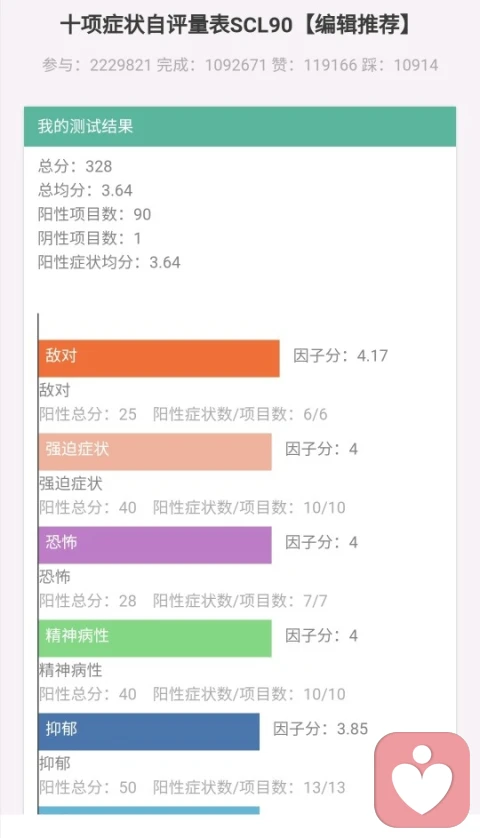480x838 pixels.
Task: Open the 我的测试结果 header
Action: [240, 126]
